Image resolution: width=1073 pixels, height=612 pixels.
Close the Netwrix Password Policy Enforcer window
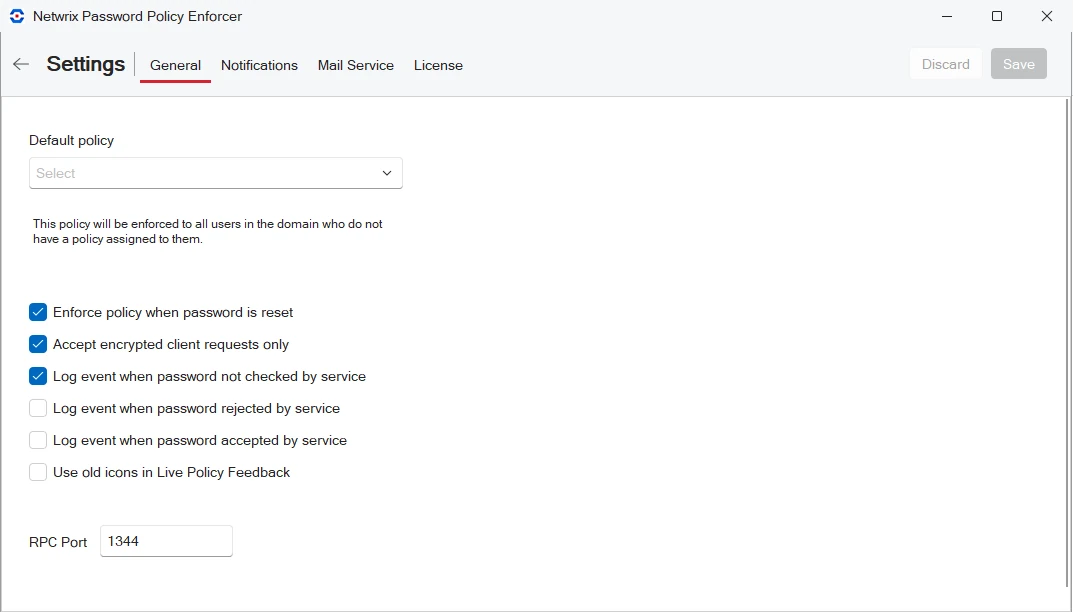[x=1047, y=16]
